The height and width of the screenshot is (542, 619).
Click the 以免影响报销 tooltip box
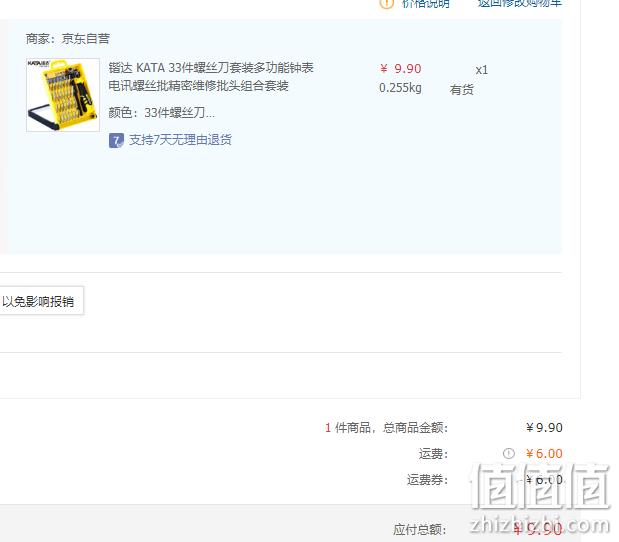pyautogui.click(x=41, y=301)
